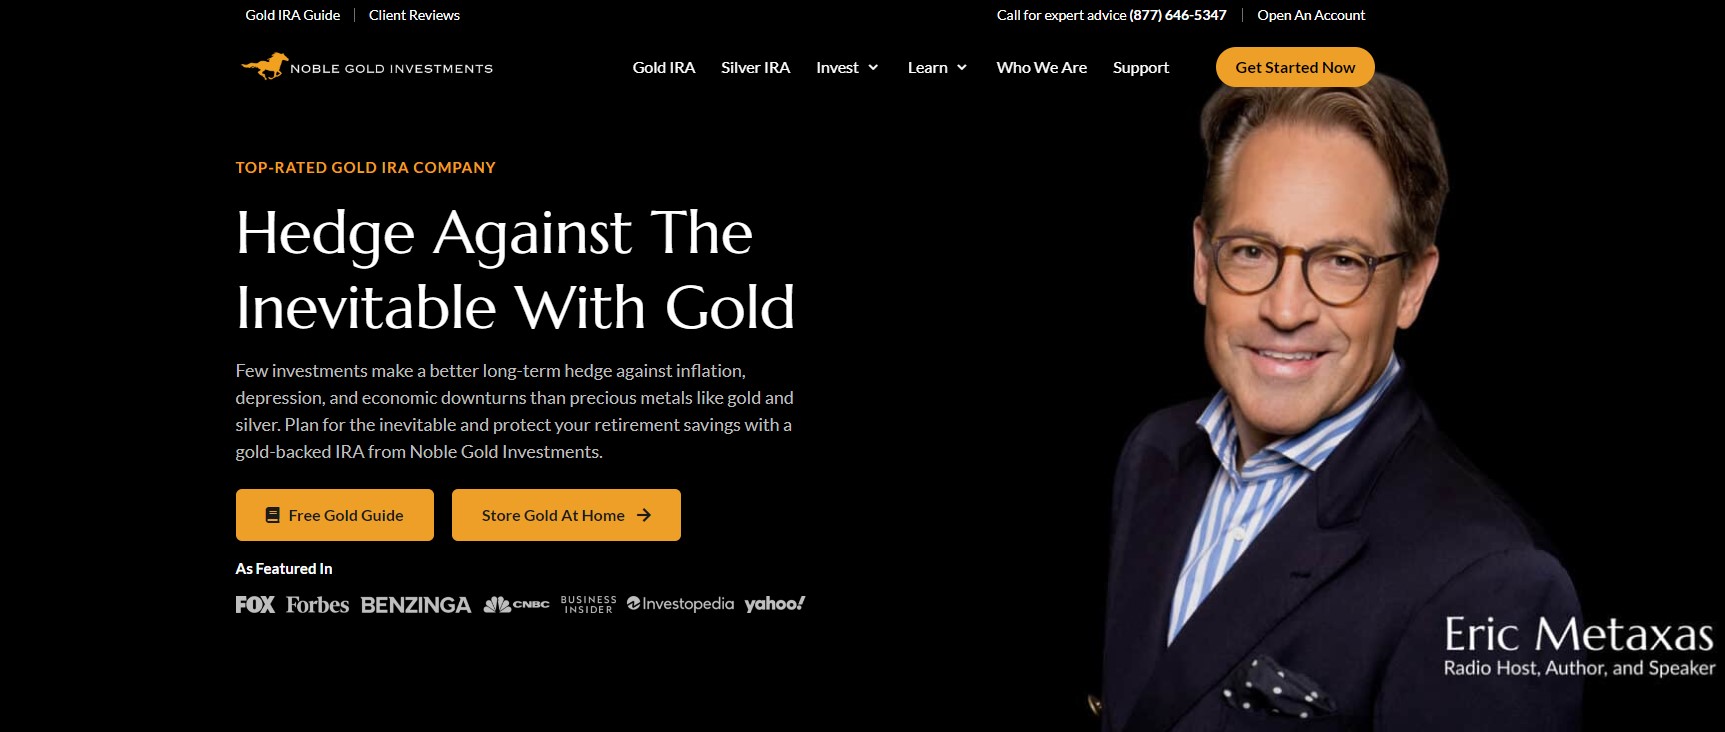
Task: Click the BENZINGA logo
Action: tap(416, 605)
